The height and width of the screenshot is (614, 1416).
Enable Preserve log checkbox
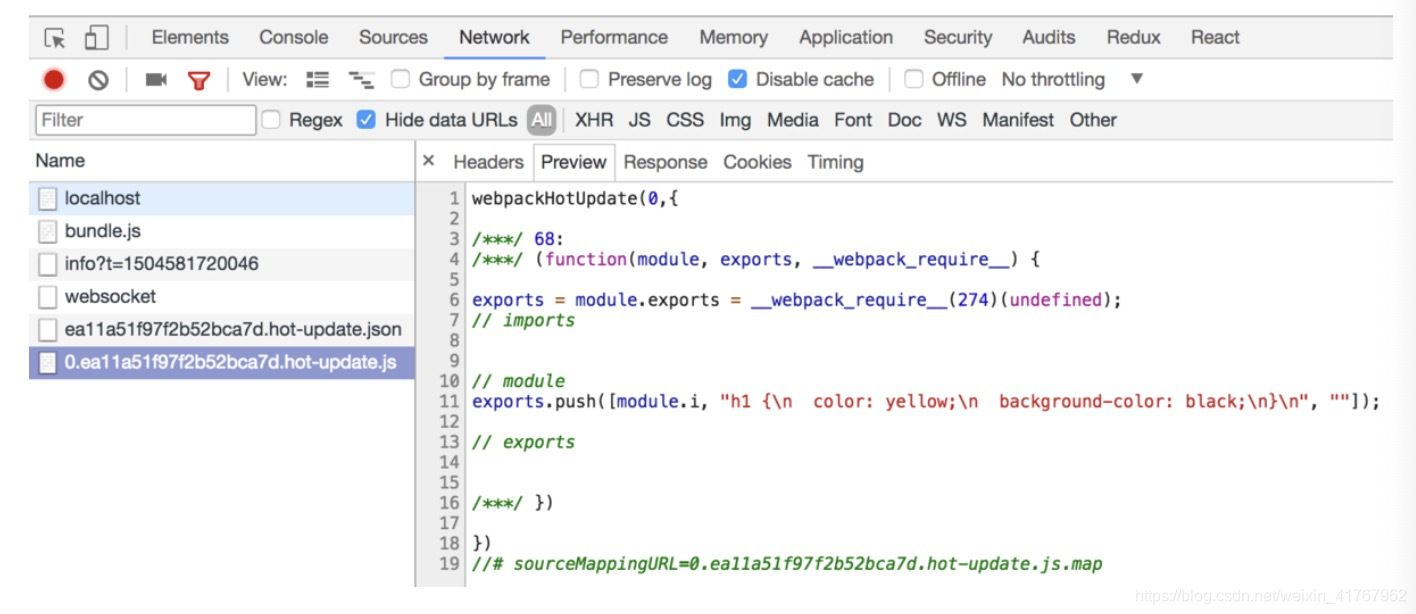coord(589,79)
